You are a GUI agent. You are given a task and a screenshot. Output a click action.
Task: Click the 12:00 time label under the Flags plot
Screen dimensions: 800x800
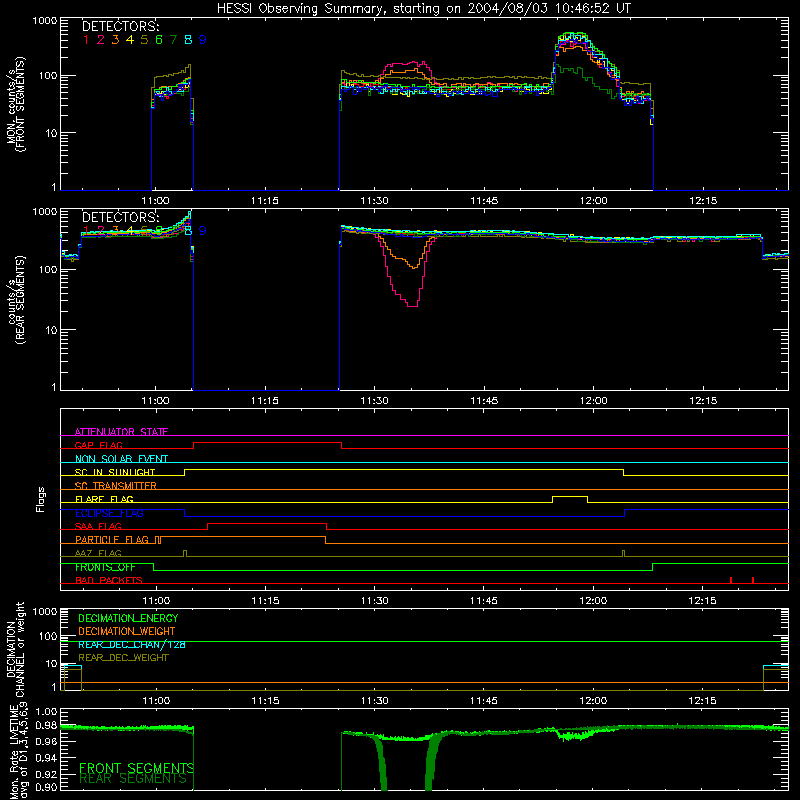pyautogui.click(x=593, y=601)
